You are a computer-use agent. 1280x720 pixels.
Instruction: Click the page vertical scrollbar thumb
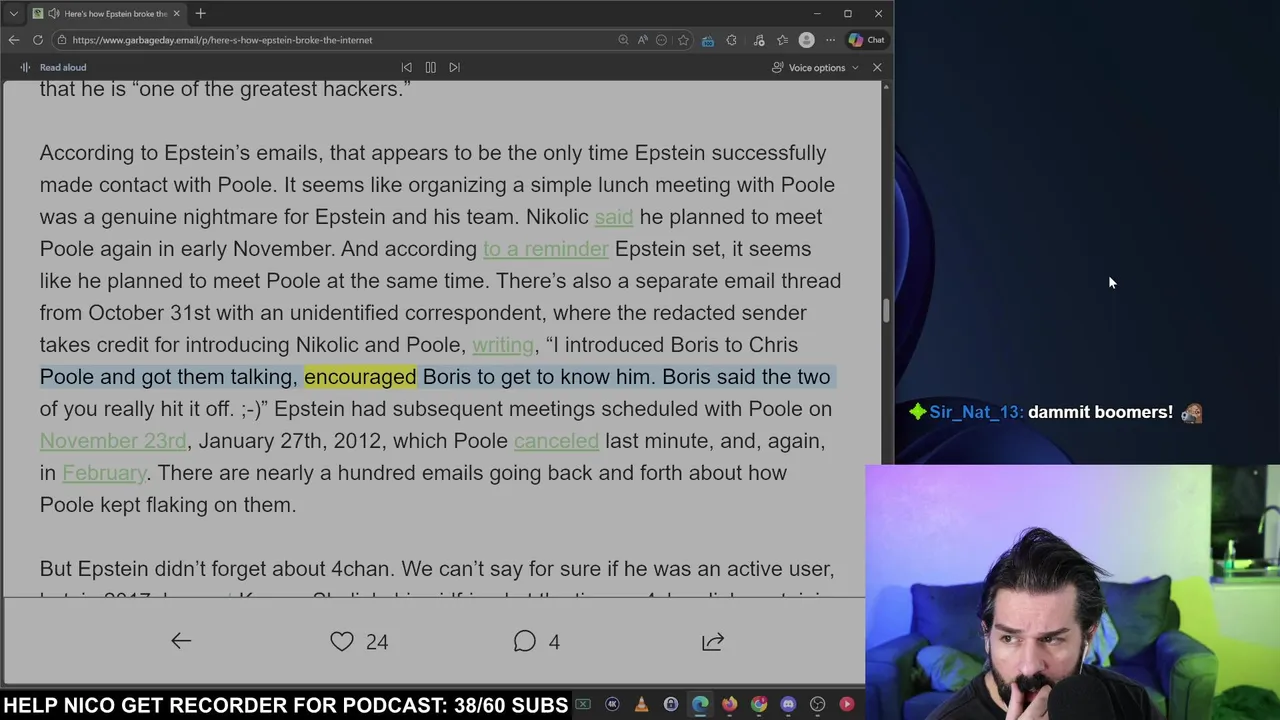point(885,310)
